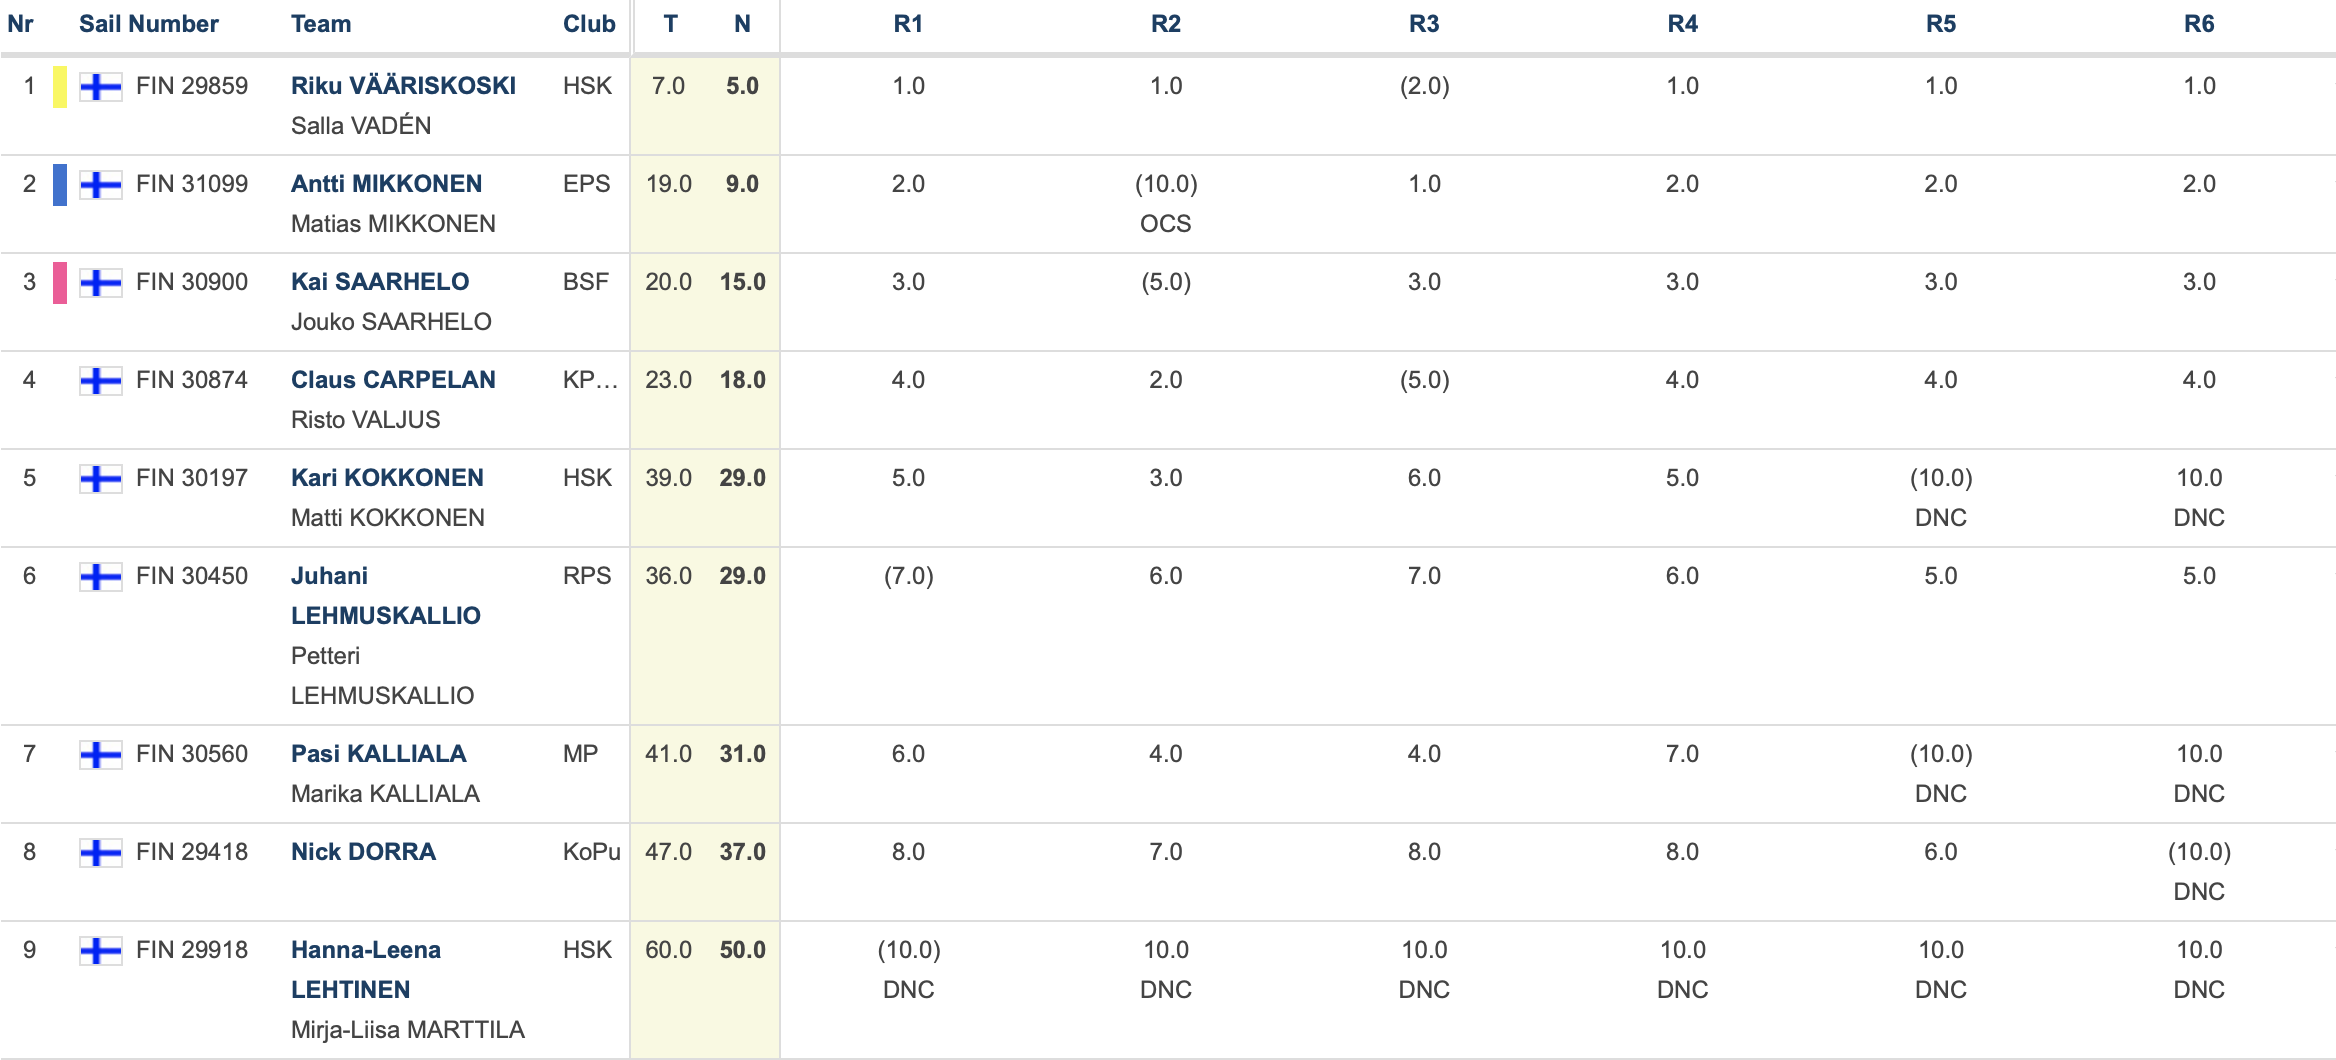Open Antti MIKKONEN team link
The width and height of the screenshot is (2336, 1060).
(x=386, y=184)
